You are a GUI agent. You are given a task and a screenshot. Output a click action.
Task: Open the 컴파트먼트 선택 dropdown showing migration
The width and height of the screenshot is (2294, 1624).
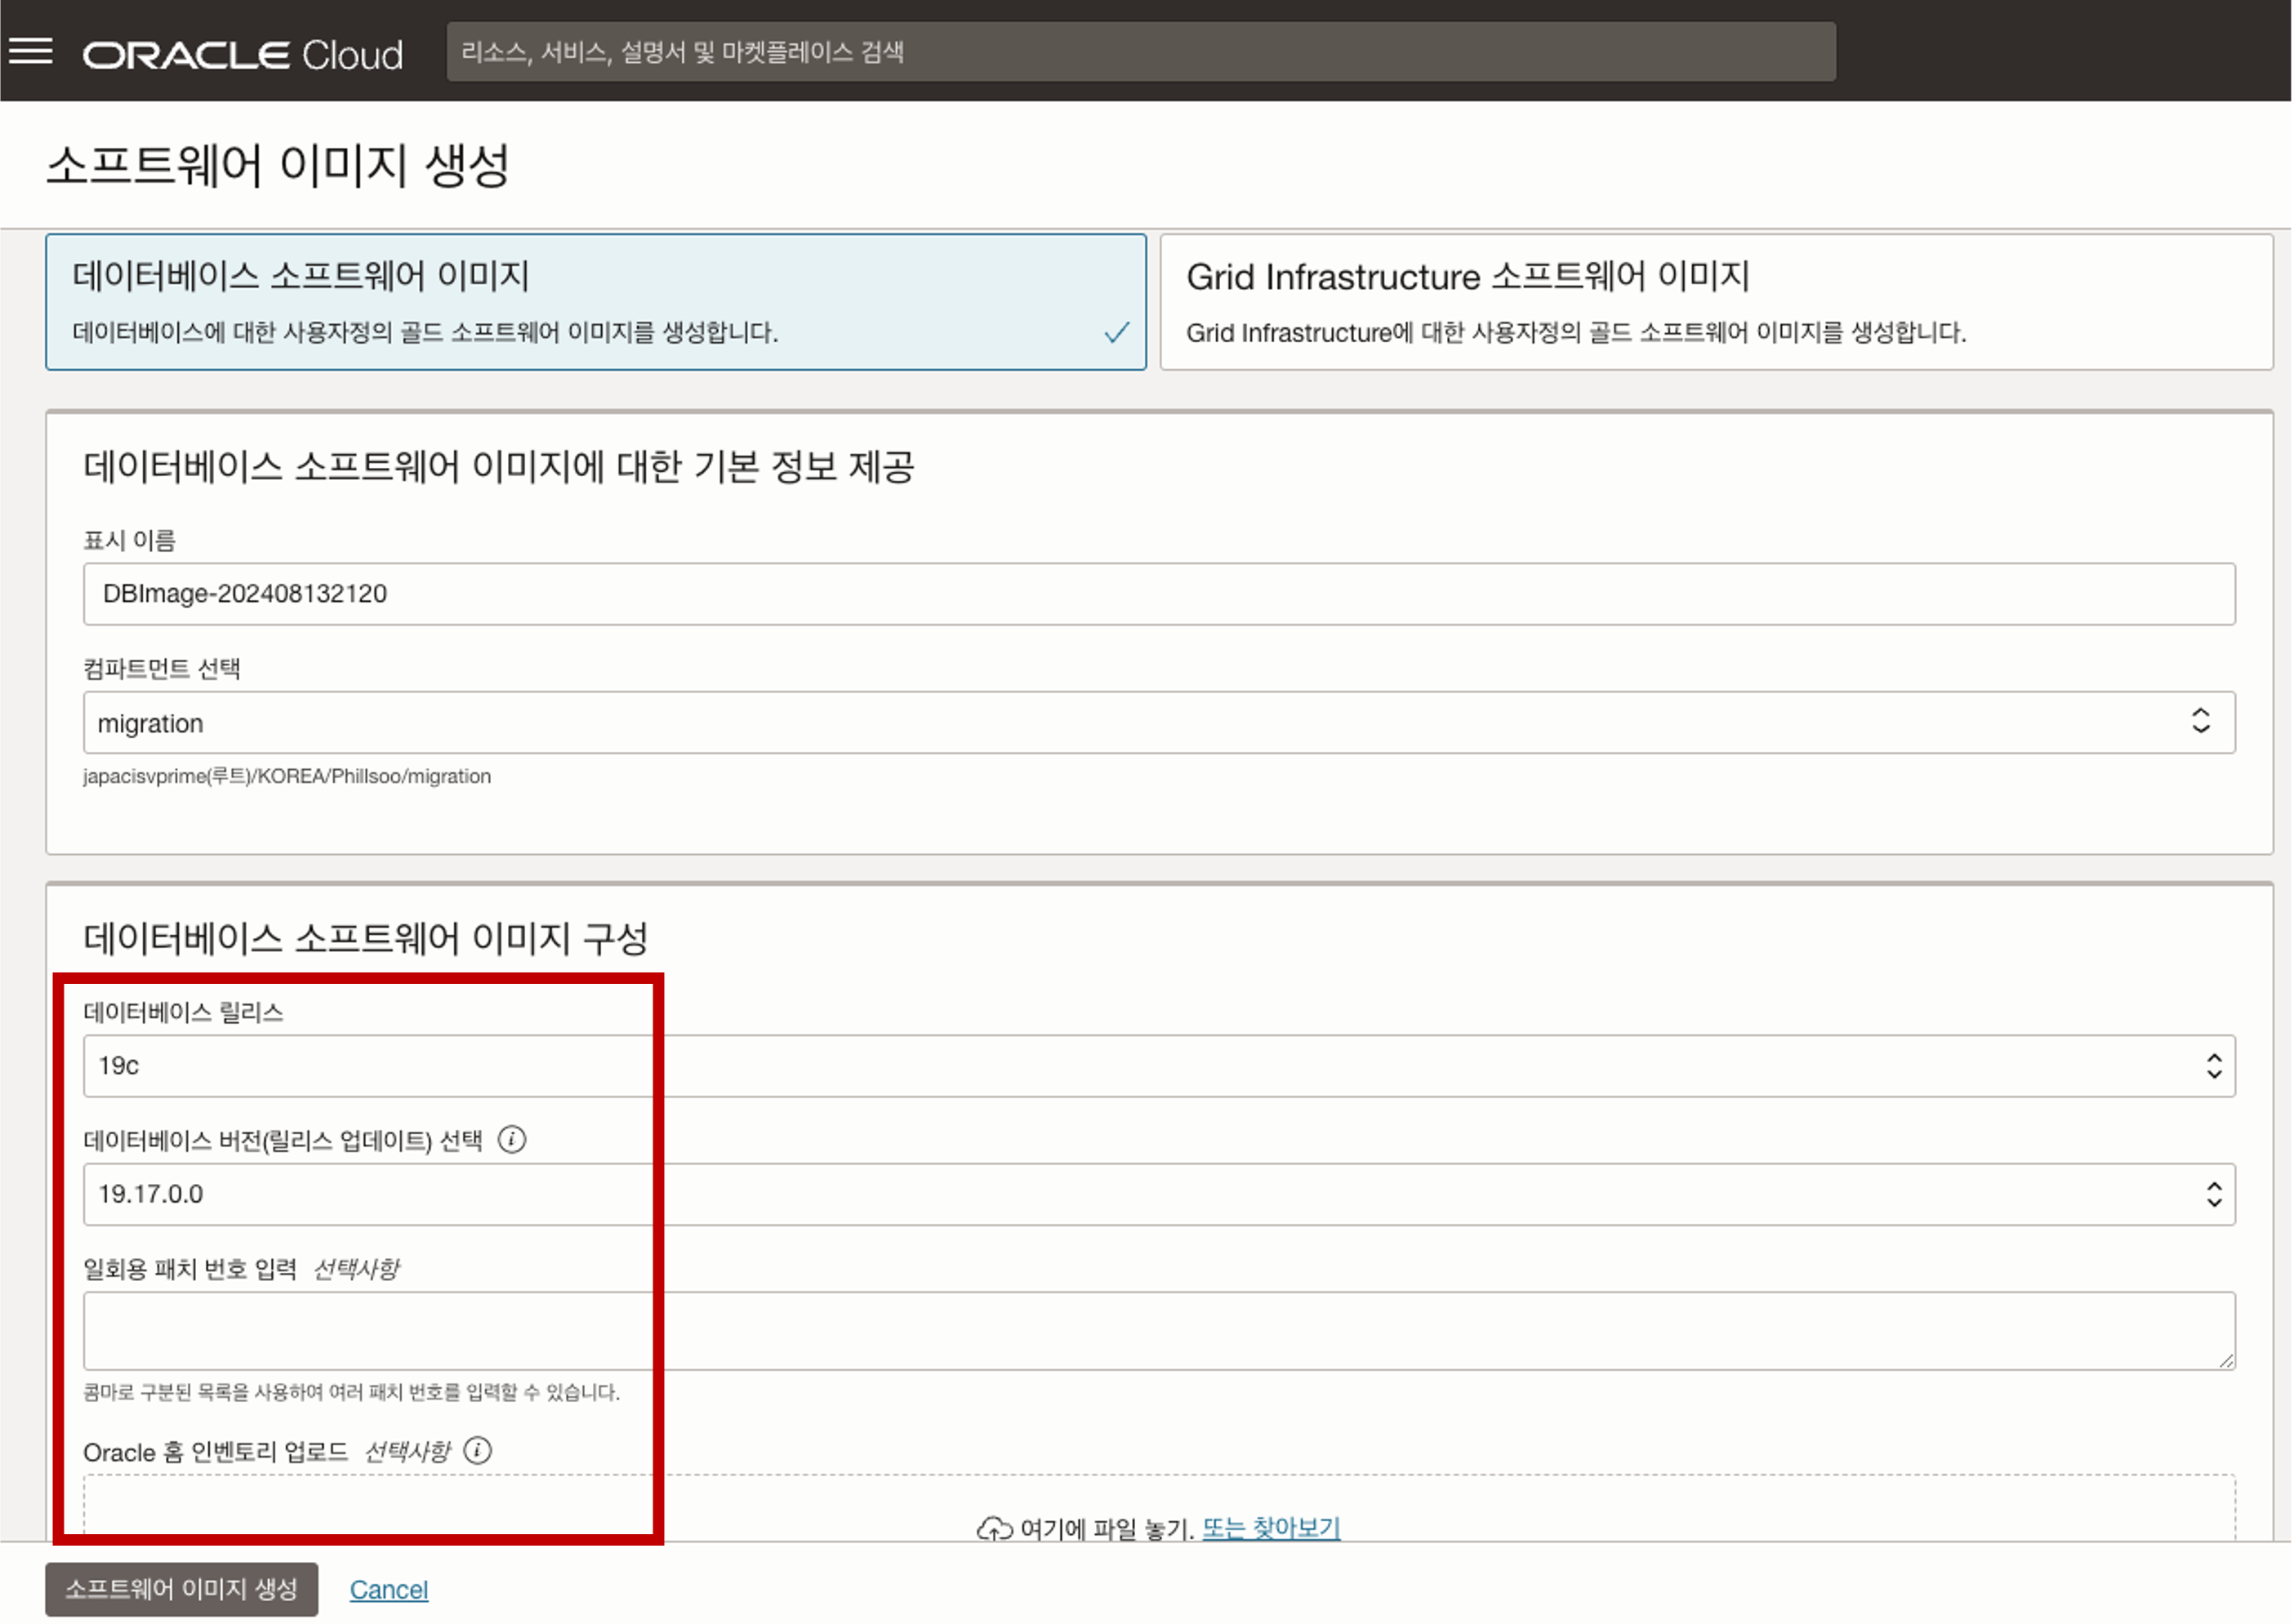[x=1159, y=723]
